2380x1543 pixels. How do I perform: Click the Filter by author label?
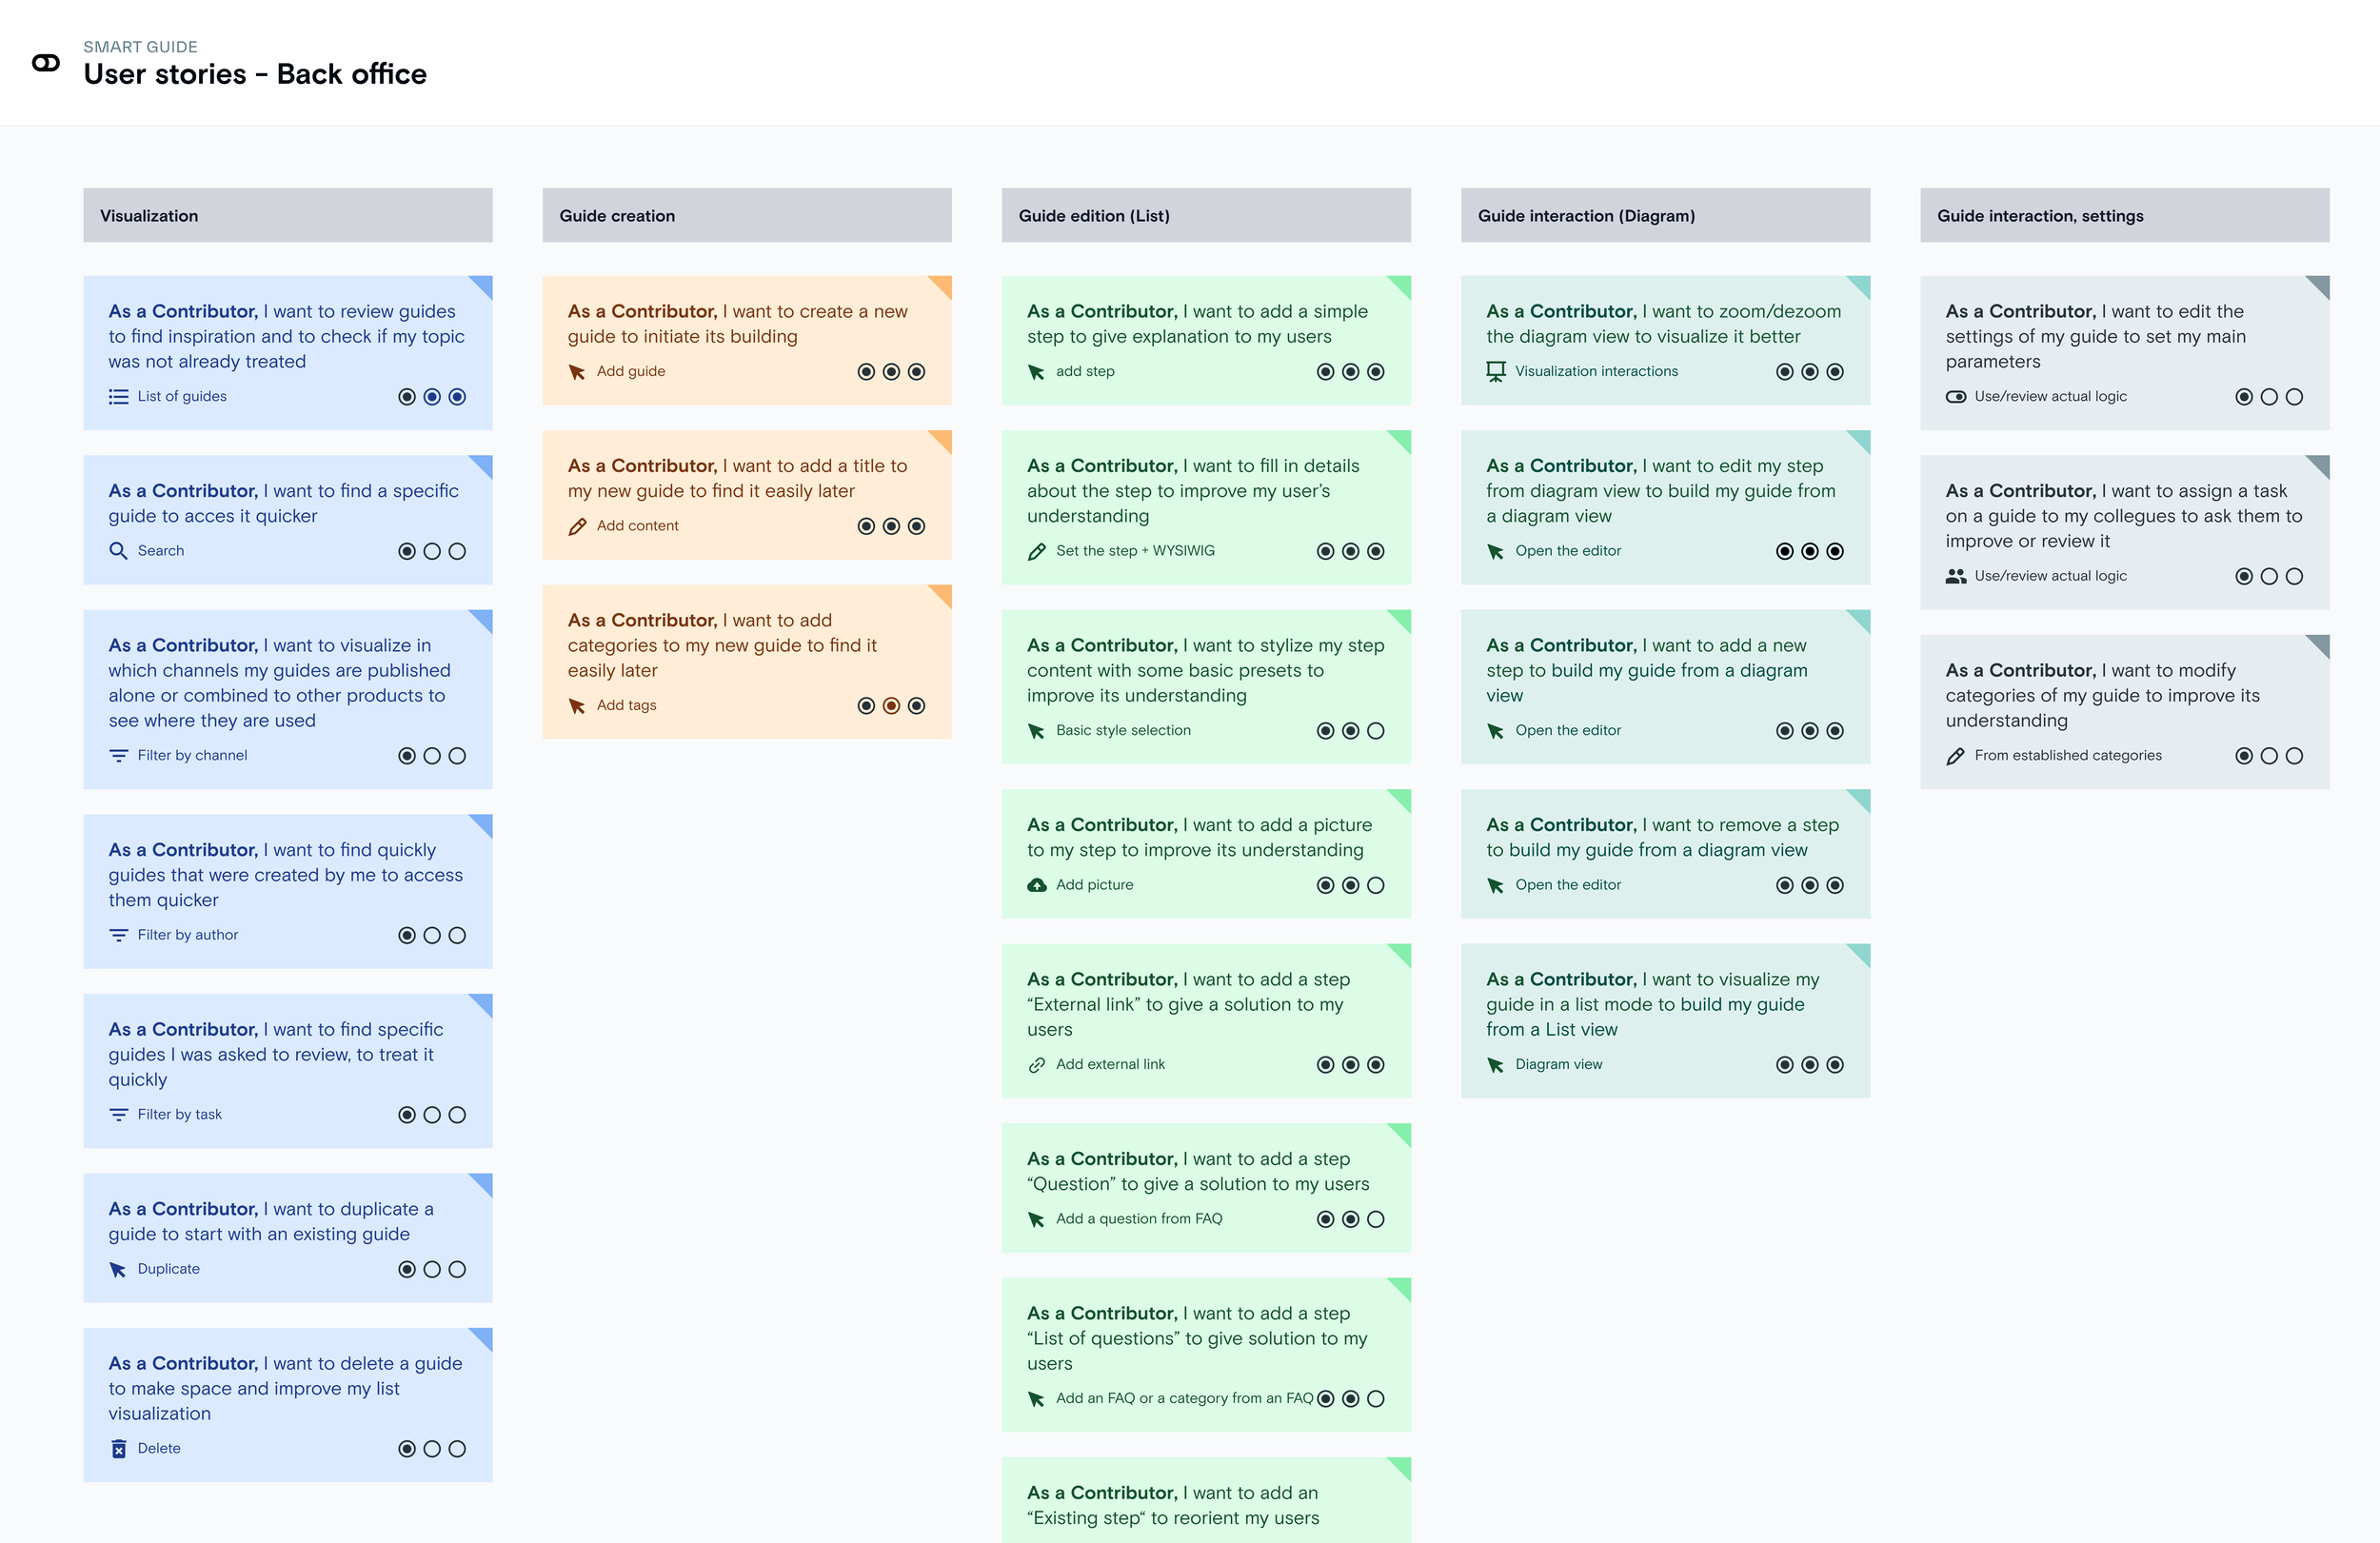coord(188,935)
